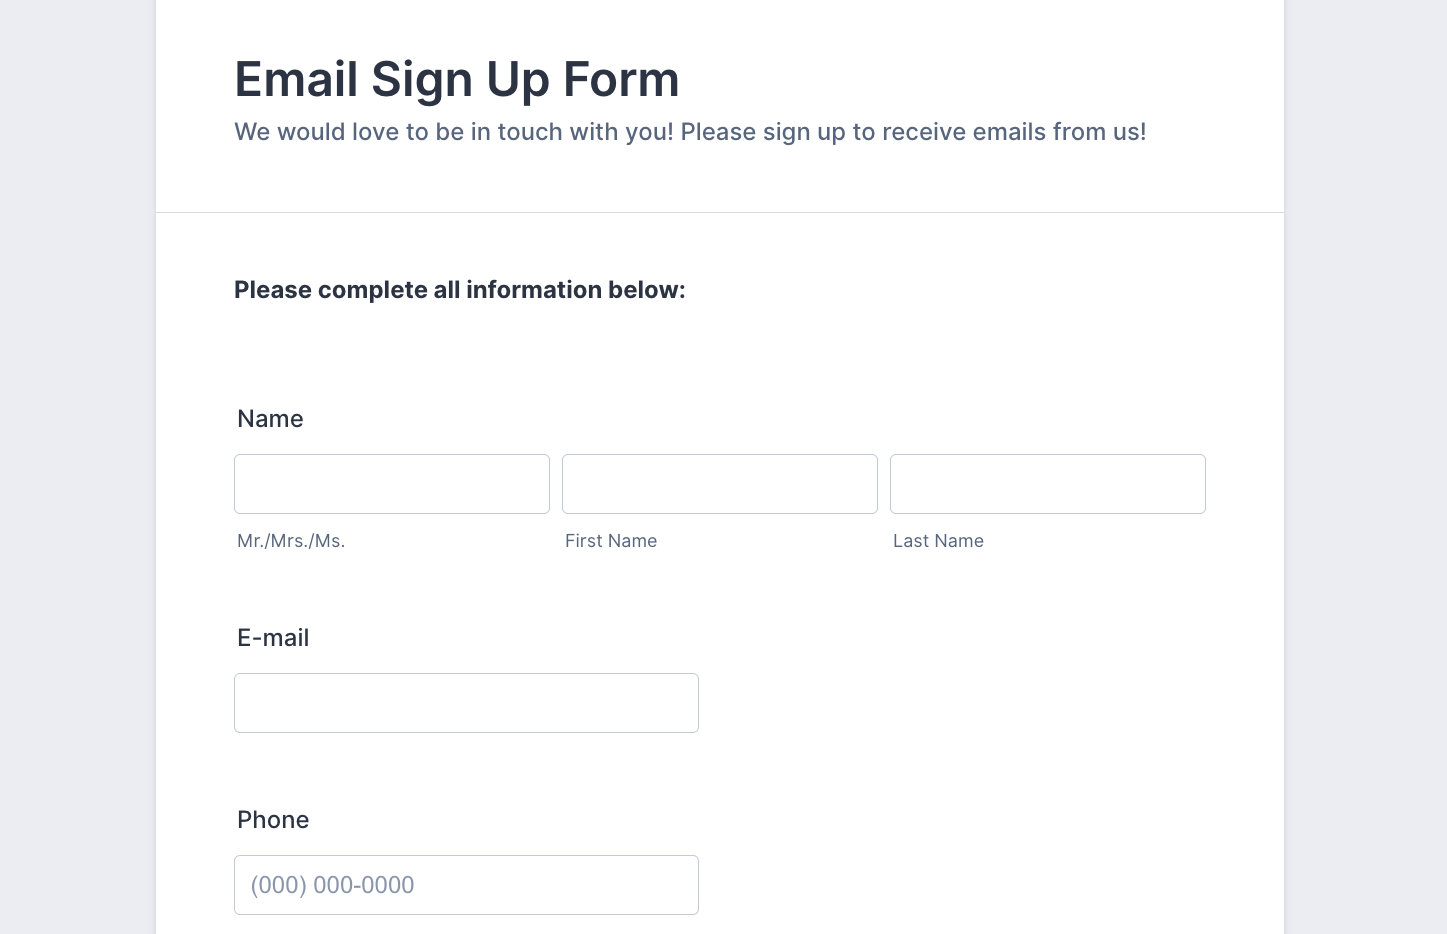Click the sentence "Please sign up to receive emails from us!"
This screenshot has height=934, width=1447.
pos(913,132)
